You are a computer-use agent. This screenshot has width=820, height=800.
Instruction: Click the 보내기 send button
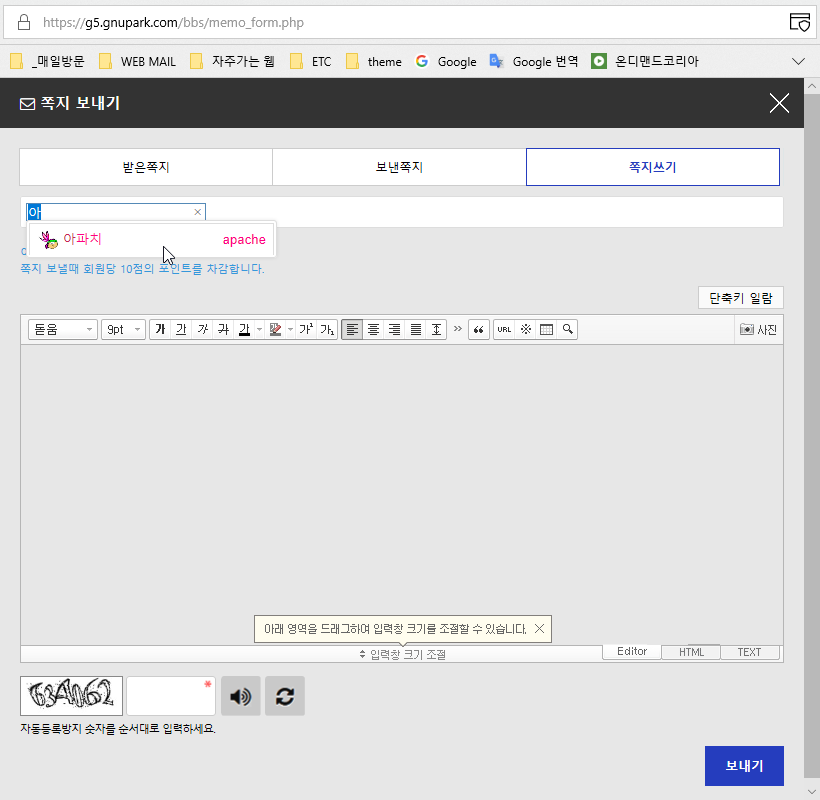pyautogui.click(x=743, y=766)
